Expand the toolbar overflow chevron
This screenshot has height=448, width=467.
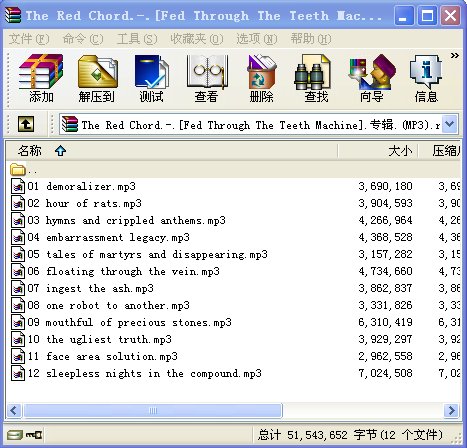coord(455,55)
